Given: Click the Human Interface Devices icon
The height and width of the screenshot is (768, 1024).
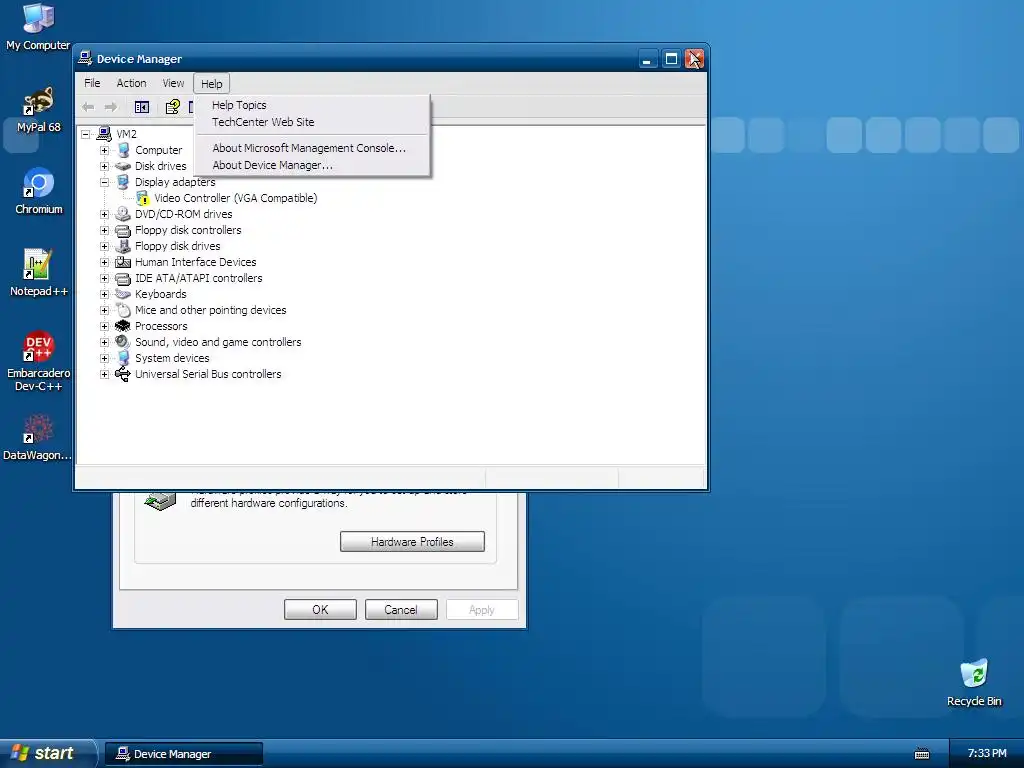Looking at the screenshot, I should pos(123,263).
